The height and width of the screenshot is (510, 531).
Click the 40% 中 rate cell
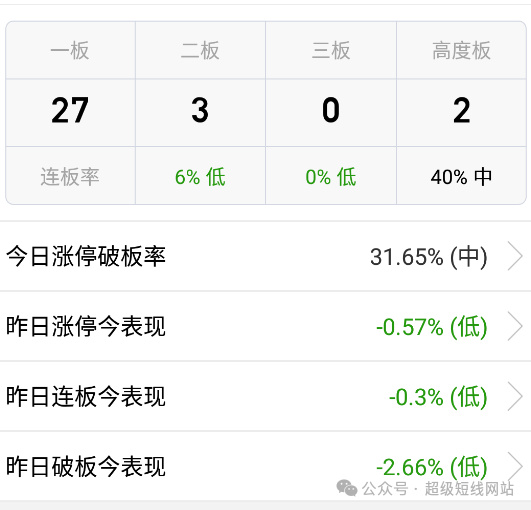click(x=461, y=177)
